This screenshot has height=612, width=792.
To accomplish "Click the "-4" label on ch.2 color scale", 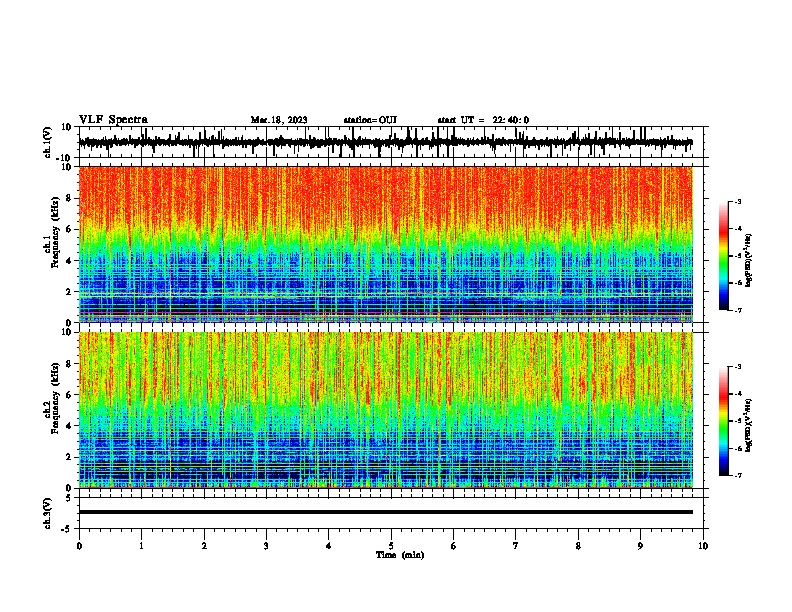I will coord(737,394).
